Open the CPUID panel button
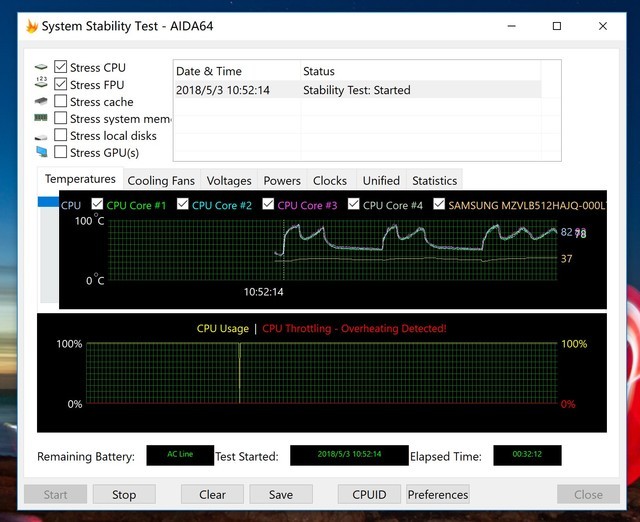 click(x=369, y=494)
